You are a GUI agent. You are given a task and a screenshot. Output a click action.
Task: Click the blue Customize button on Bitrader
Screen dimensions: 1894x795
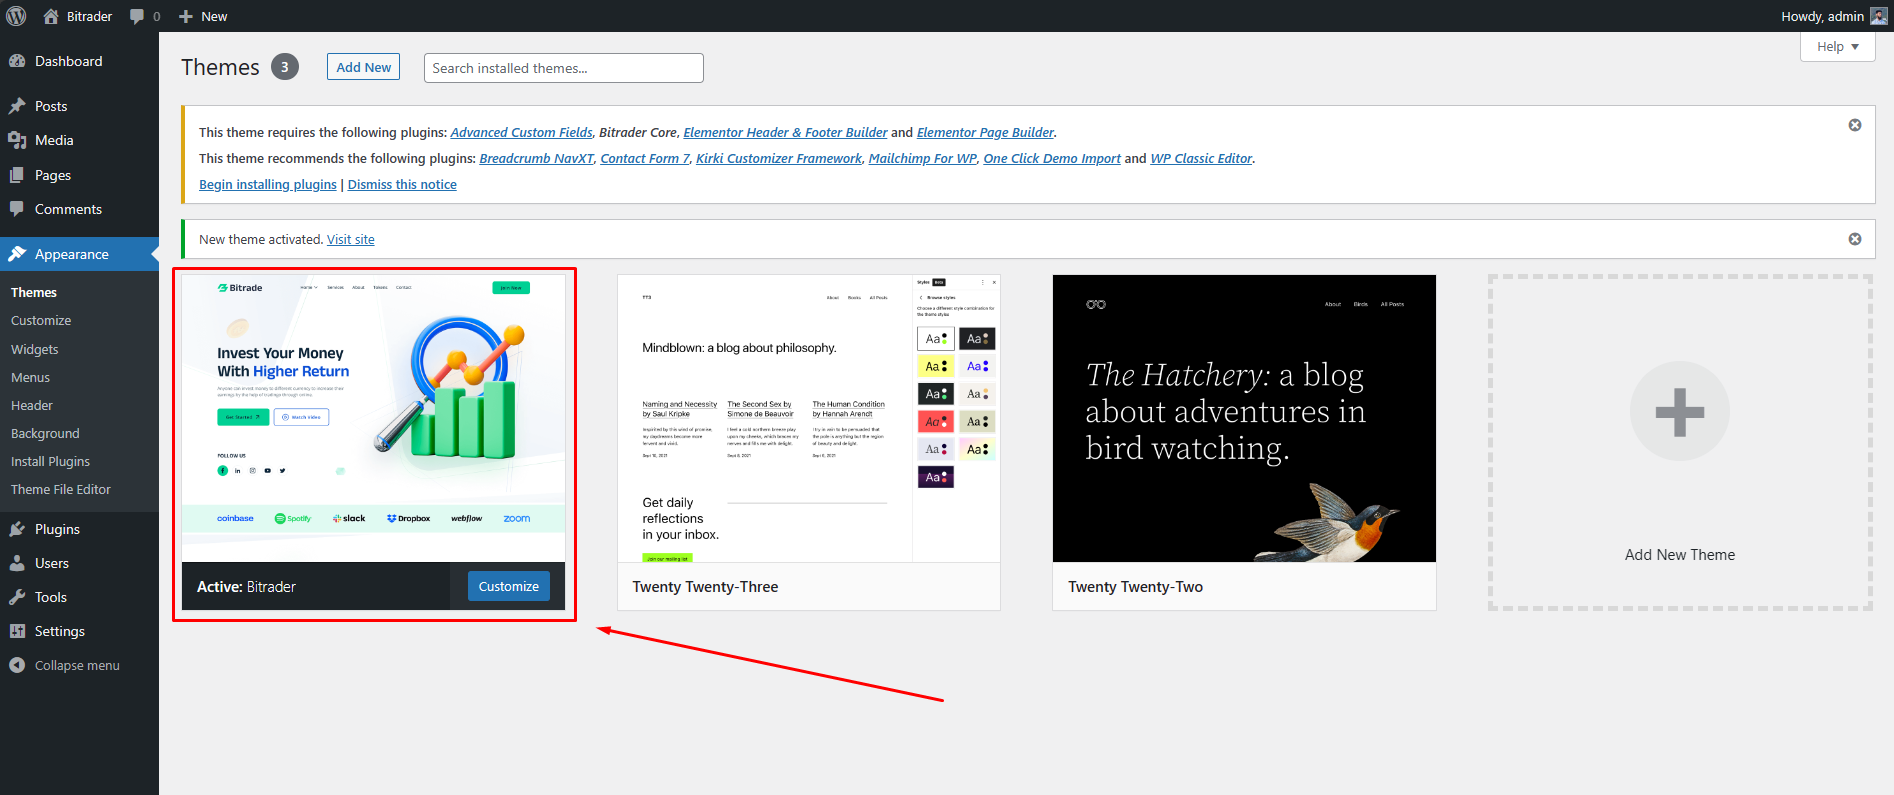(x=508, y=586)
